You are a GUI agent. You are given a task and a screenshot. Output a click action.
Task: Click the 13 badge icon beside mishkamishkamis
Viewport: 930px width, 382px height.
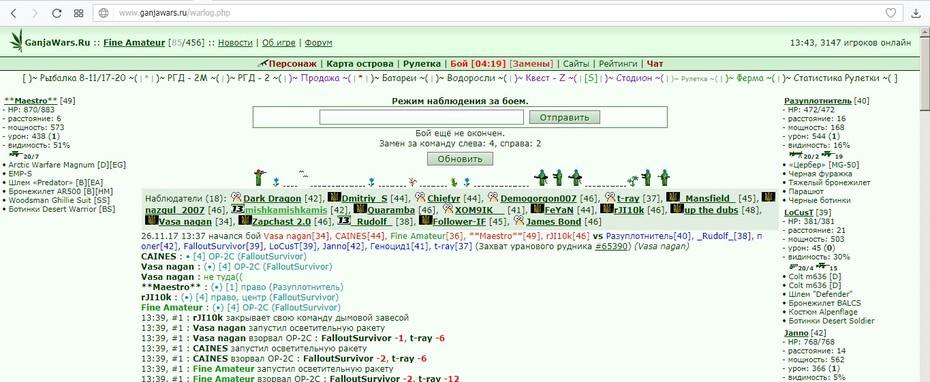(x=237, y=209)
